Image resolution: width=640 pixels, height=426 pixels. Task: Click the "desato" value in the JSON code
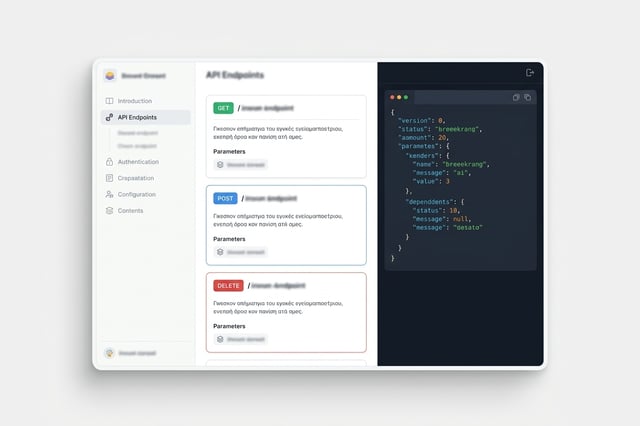(x=468, y=228)
